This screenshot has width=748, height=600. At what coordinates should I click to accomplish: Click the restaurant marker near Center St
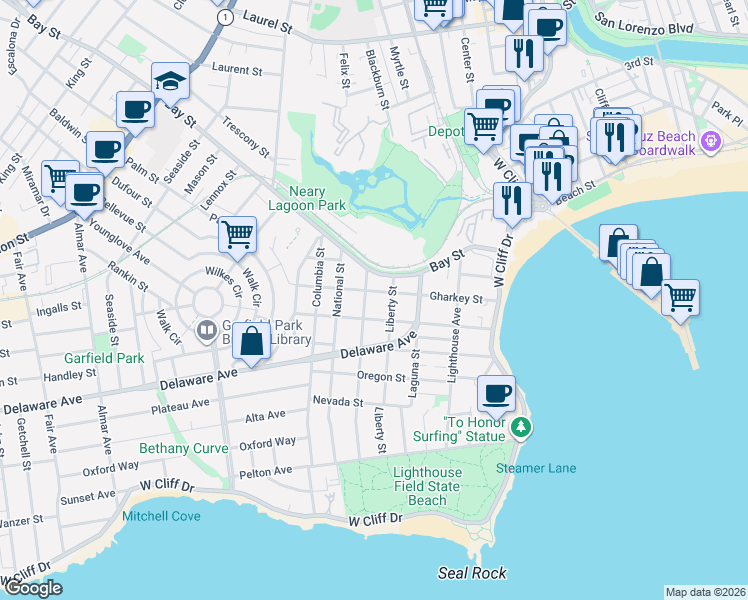524,54
